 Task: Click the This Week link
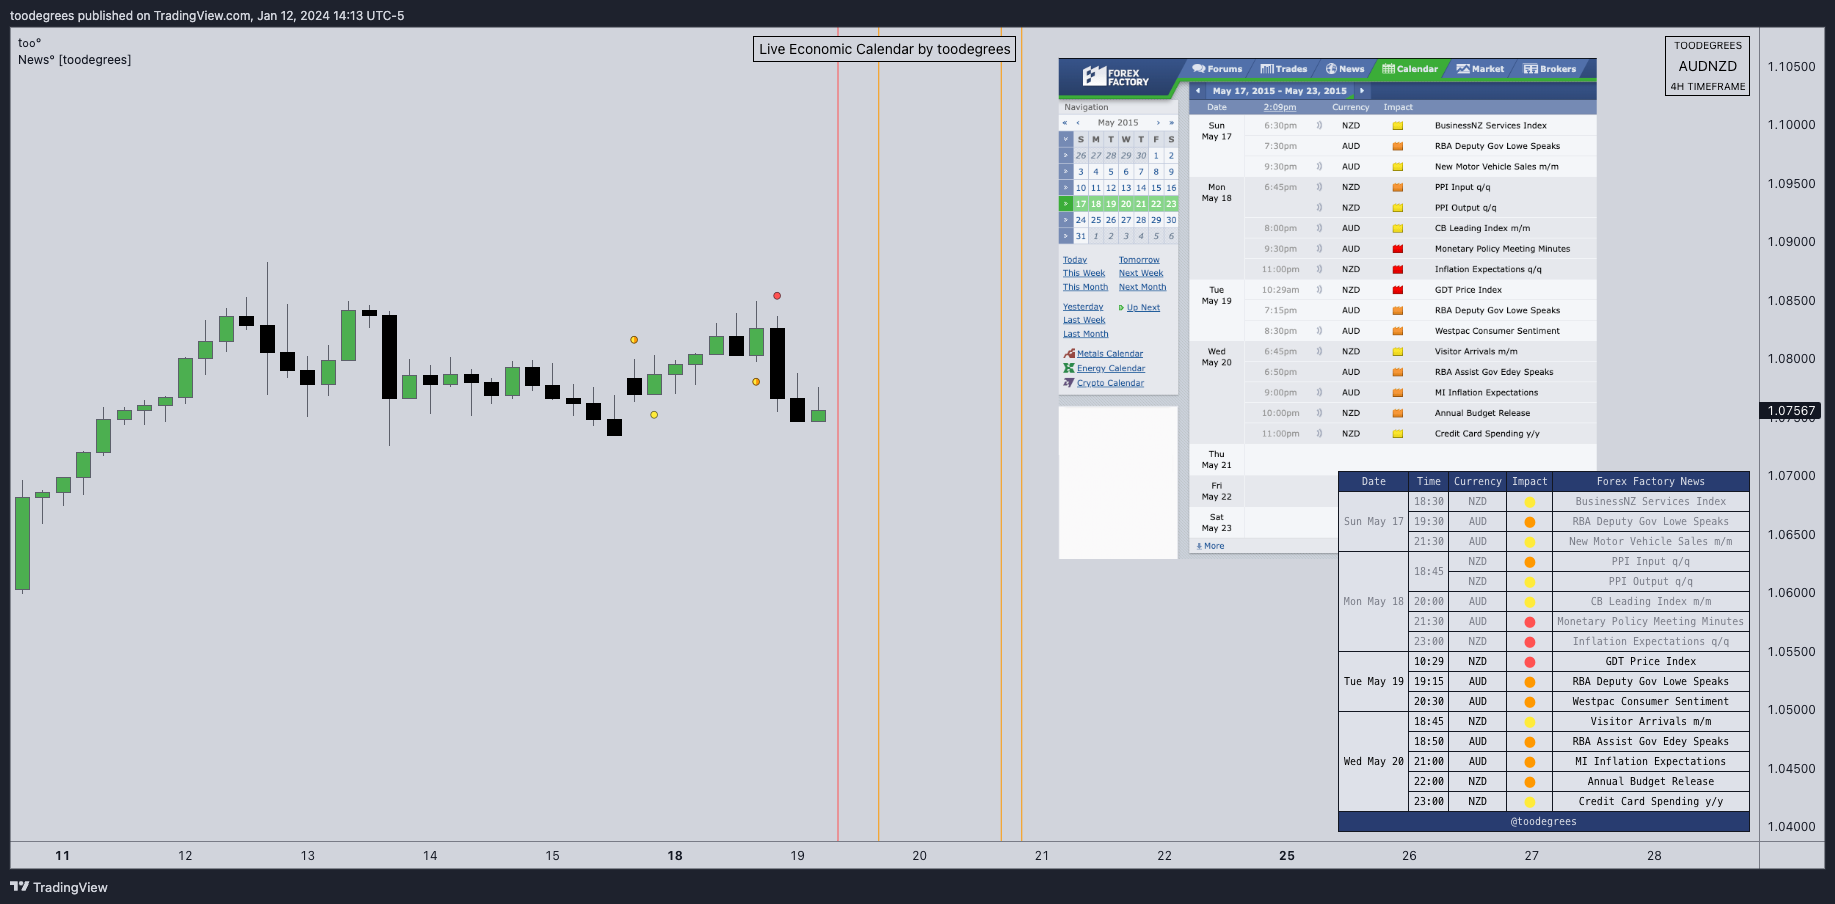pyautogui.click(x=1084, y=273)
